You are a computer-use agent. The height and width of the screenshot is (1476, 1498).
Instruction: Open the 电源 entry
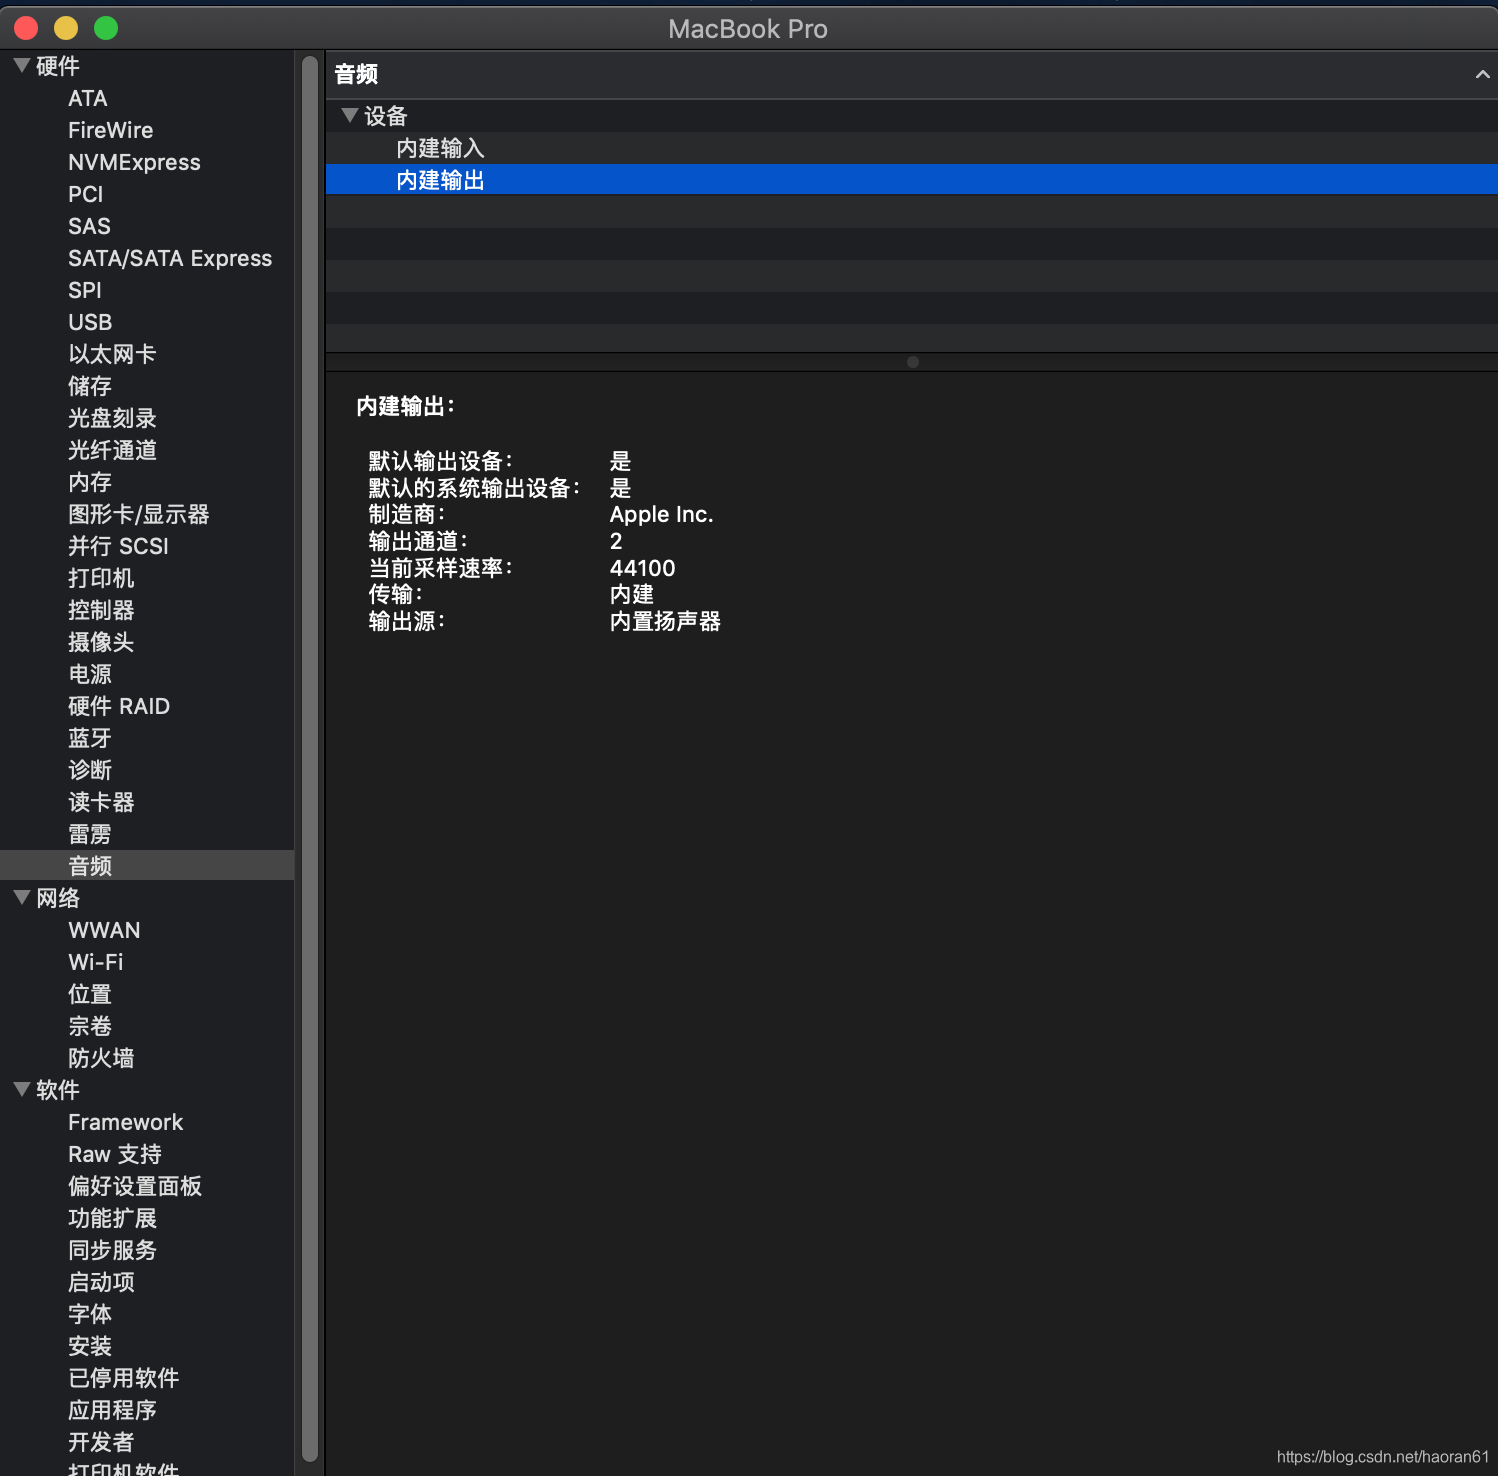[x=90, y=674]
